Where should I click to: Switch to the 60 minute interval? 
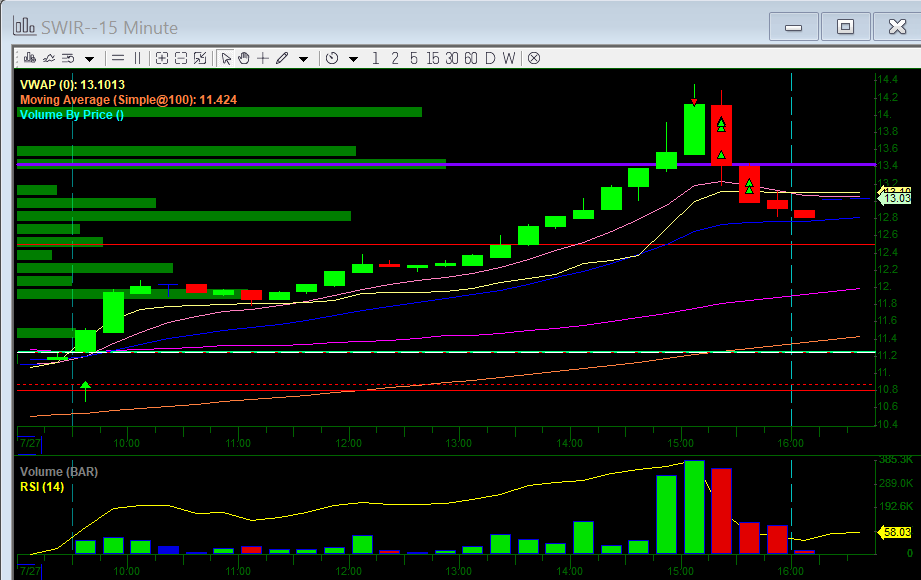pos(470,58)
